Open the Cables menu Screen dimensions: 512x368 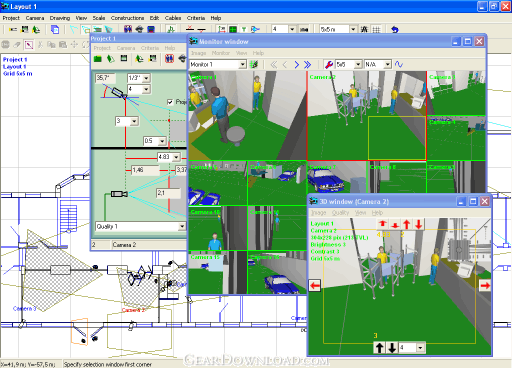pos(173,18)
